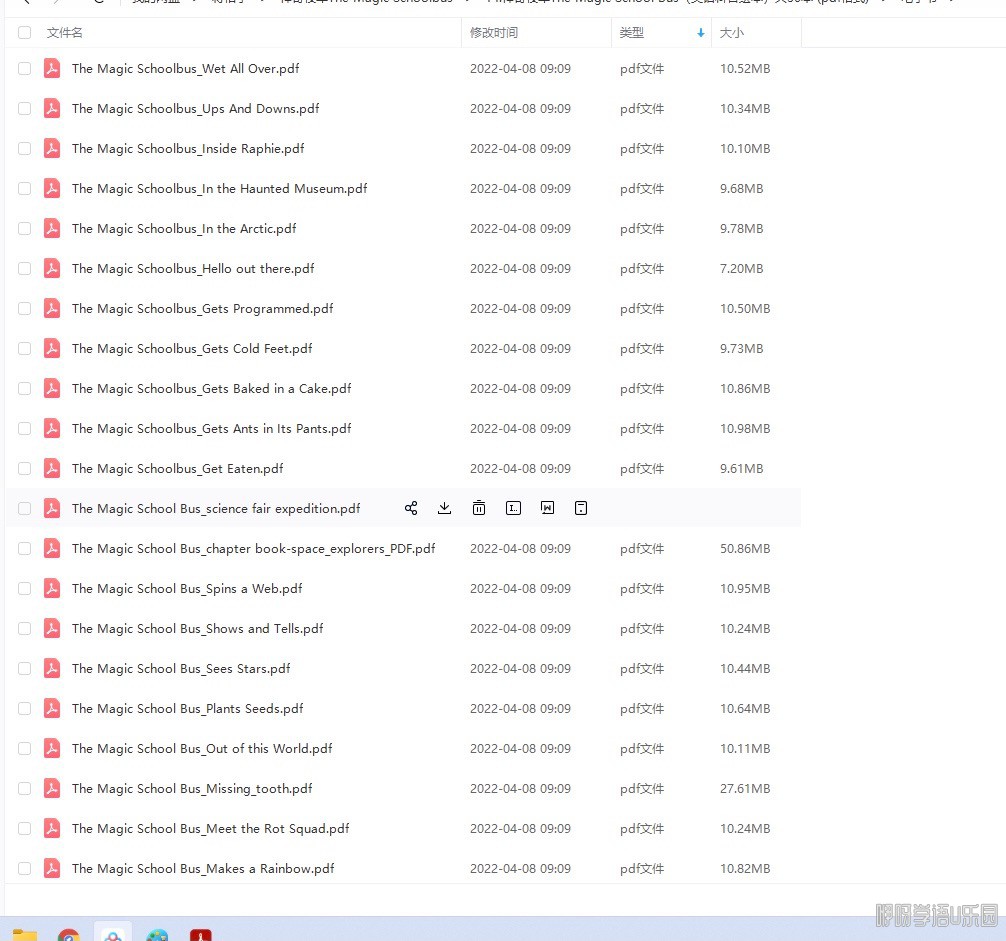Sort by 修改时间 column header
The height and width of the screenshot is (941, 1006).
tap(493, 33)
